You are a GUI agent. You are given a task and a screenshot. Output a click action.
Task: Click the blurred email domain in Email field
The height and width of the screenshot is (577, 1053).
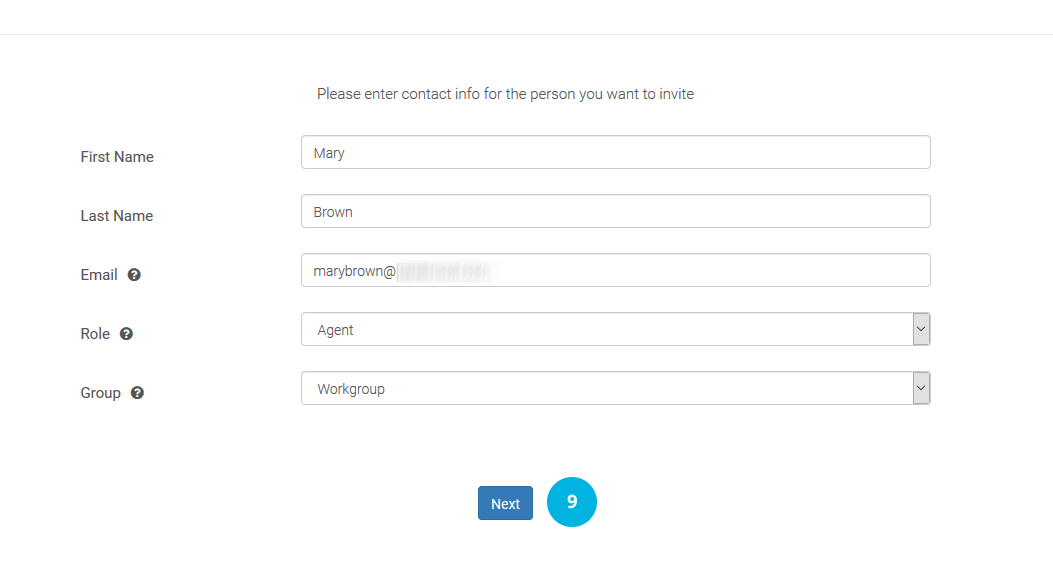[446, 271]
